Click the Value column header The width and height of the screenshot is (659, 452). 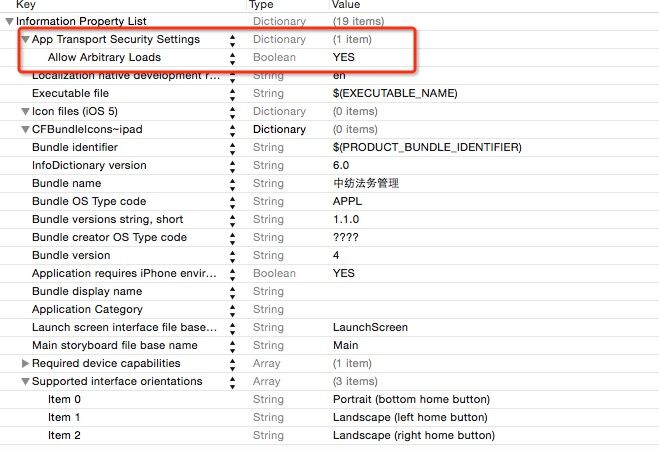click(x=346, y=5)
